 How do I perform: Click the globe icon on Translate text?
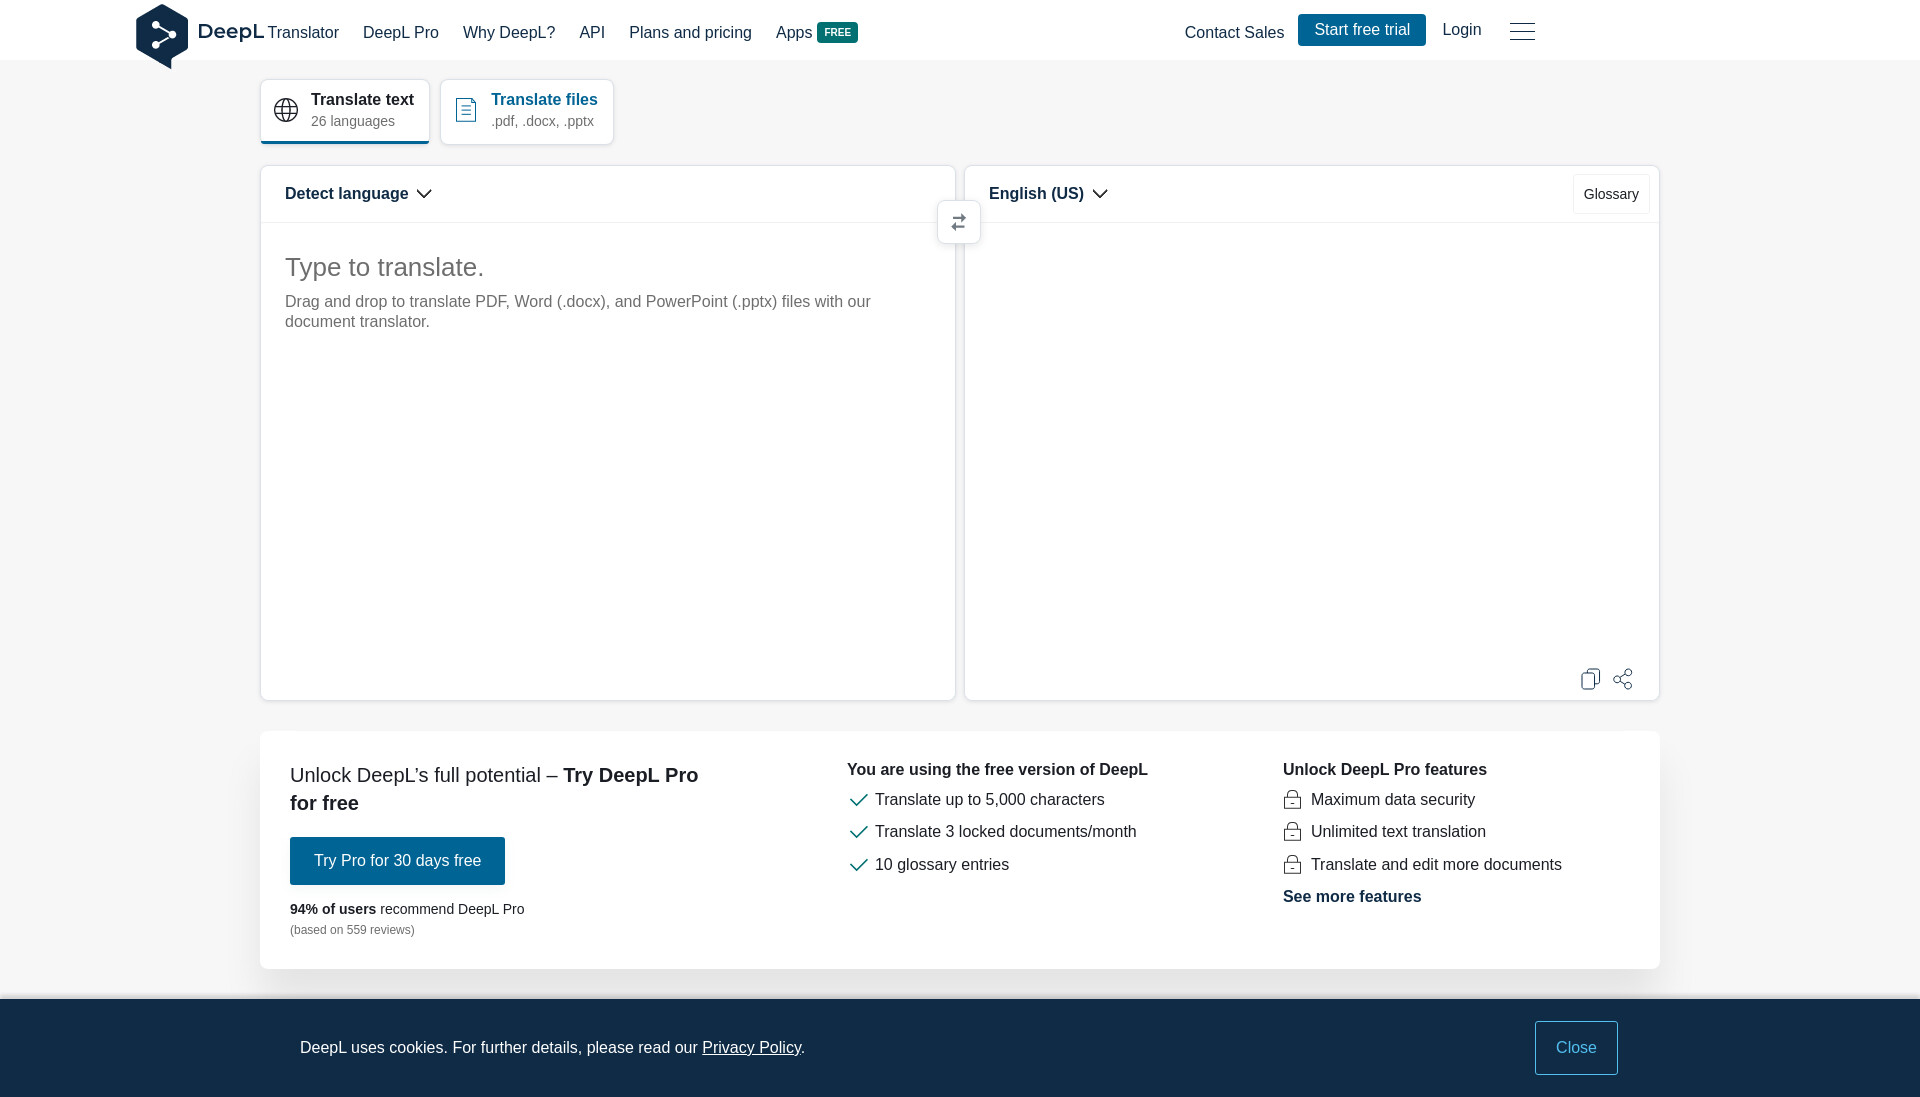(286, 110)
